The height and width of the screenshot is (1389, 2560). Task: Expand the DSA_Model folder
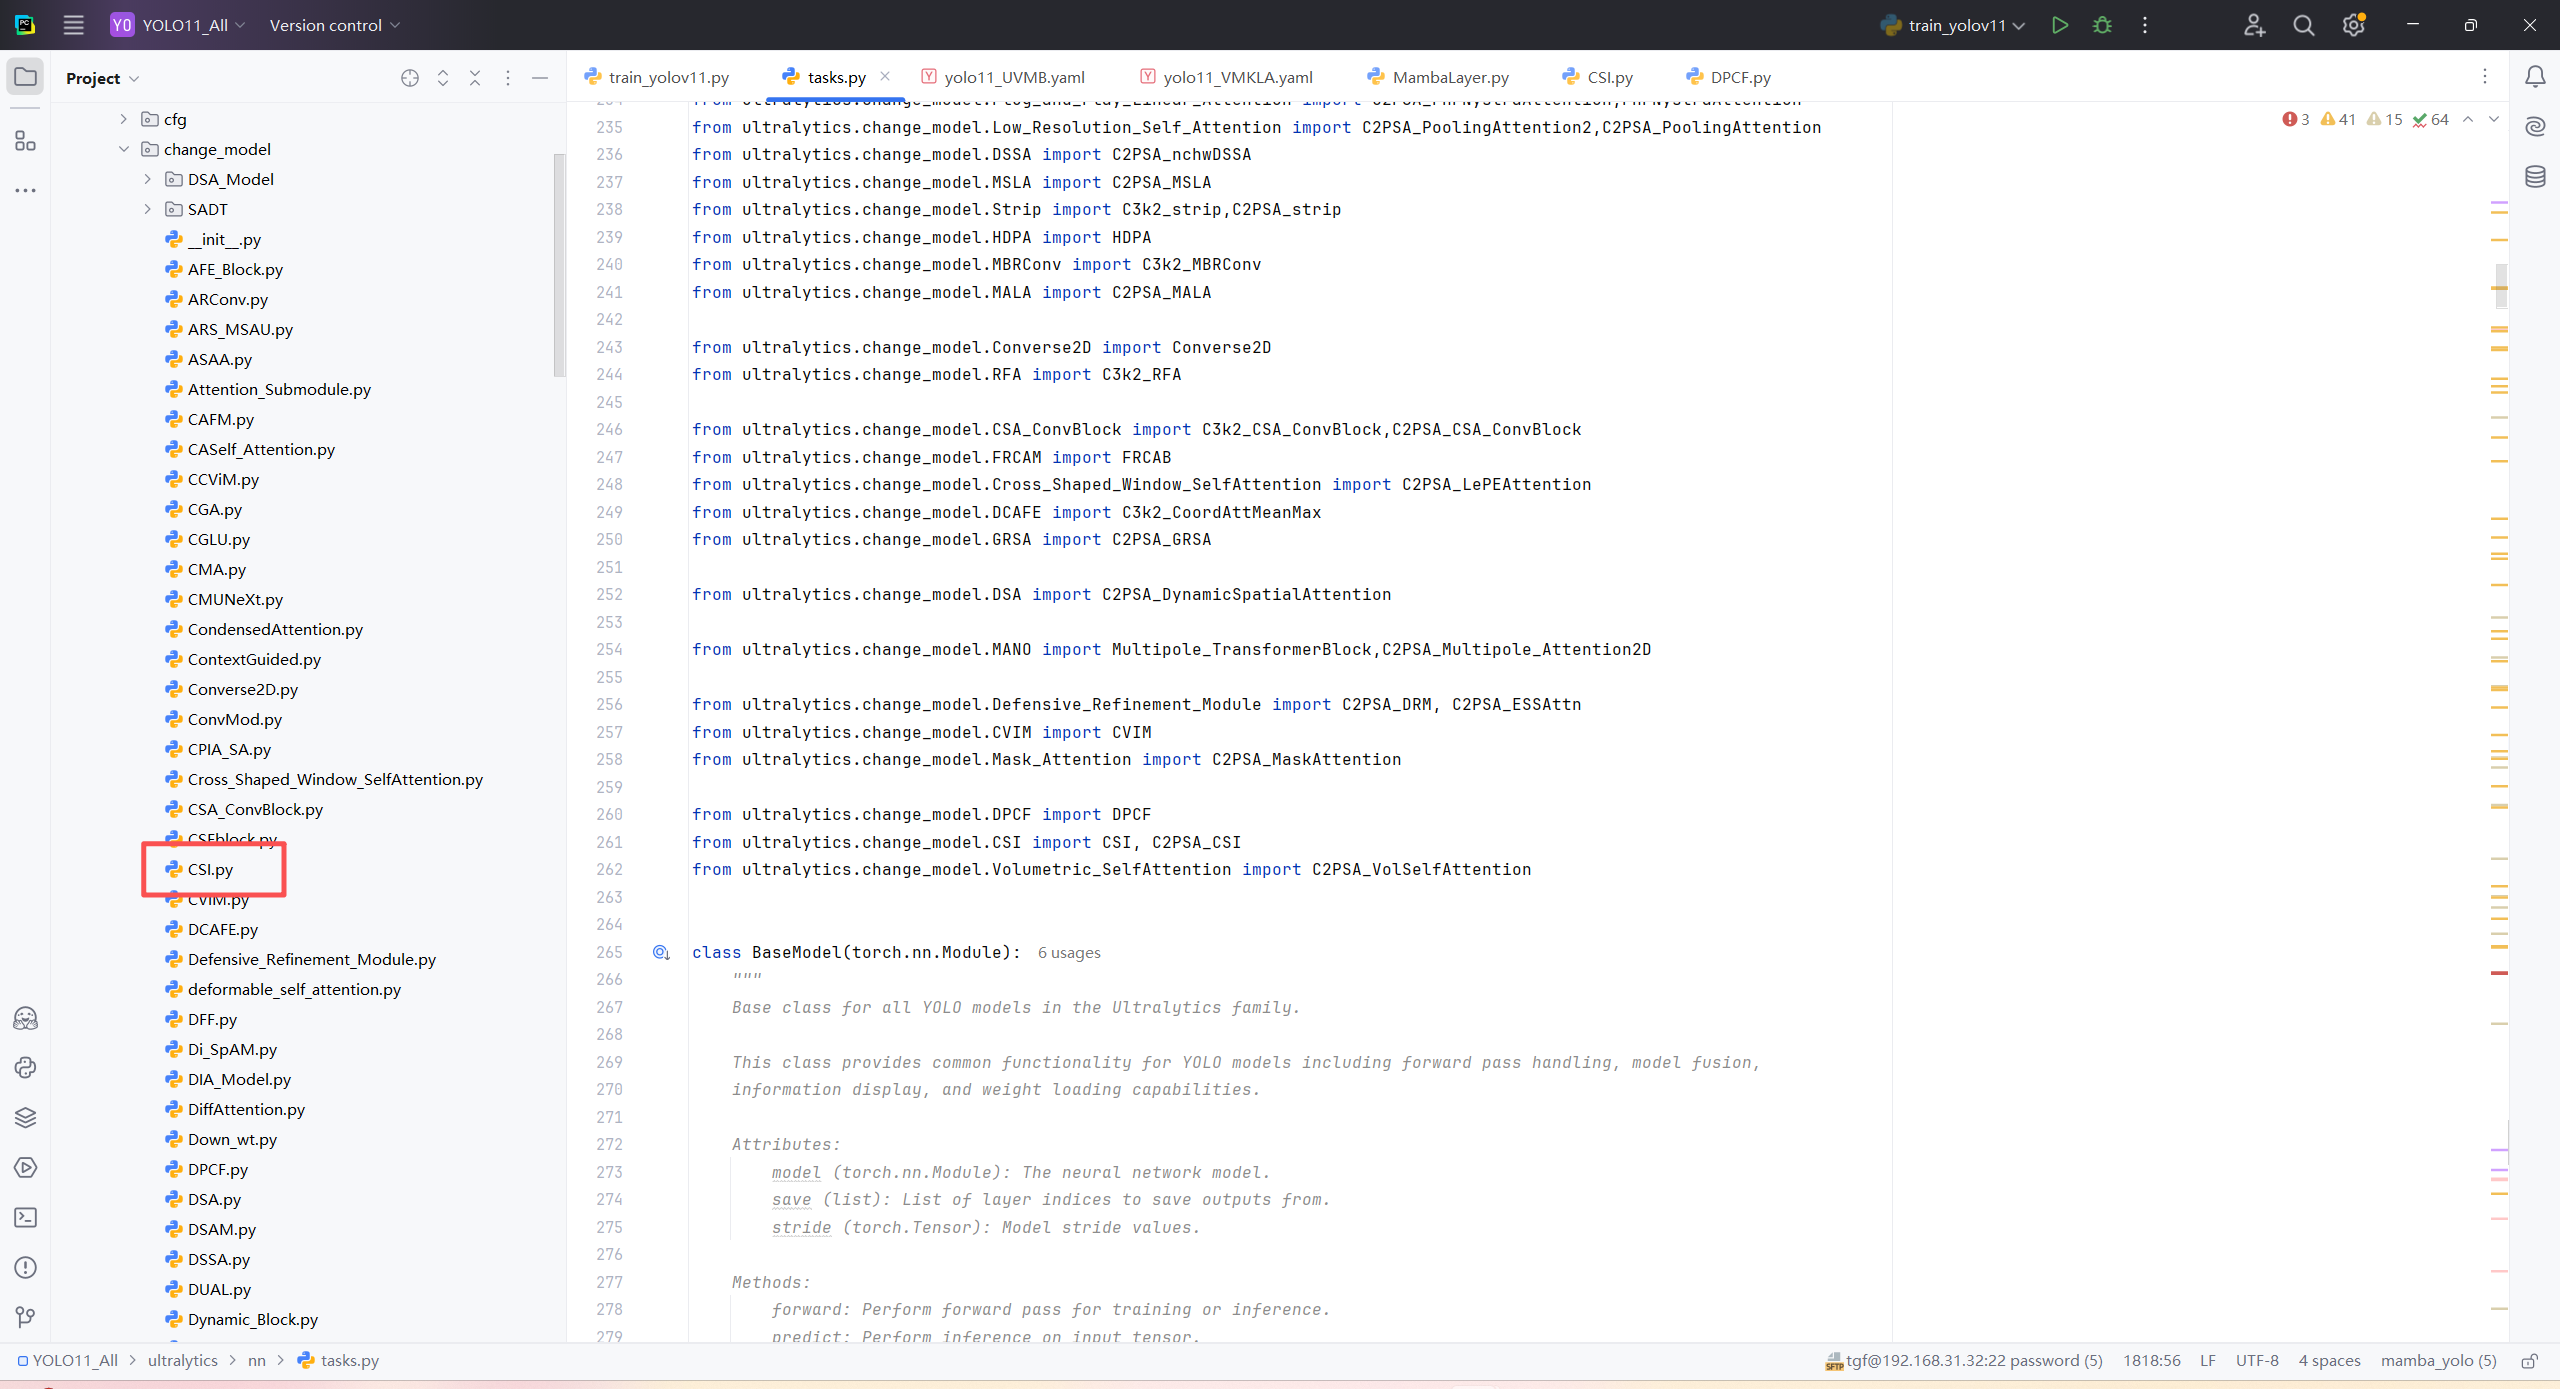coord(148,179)
